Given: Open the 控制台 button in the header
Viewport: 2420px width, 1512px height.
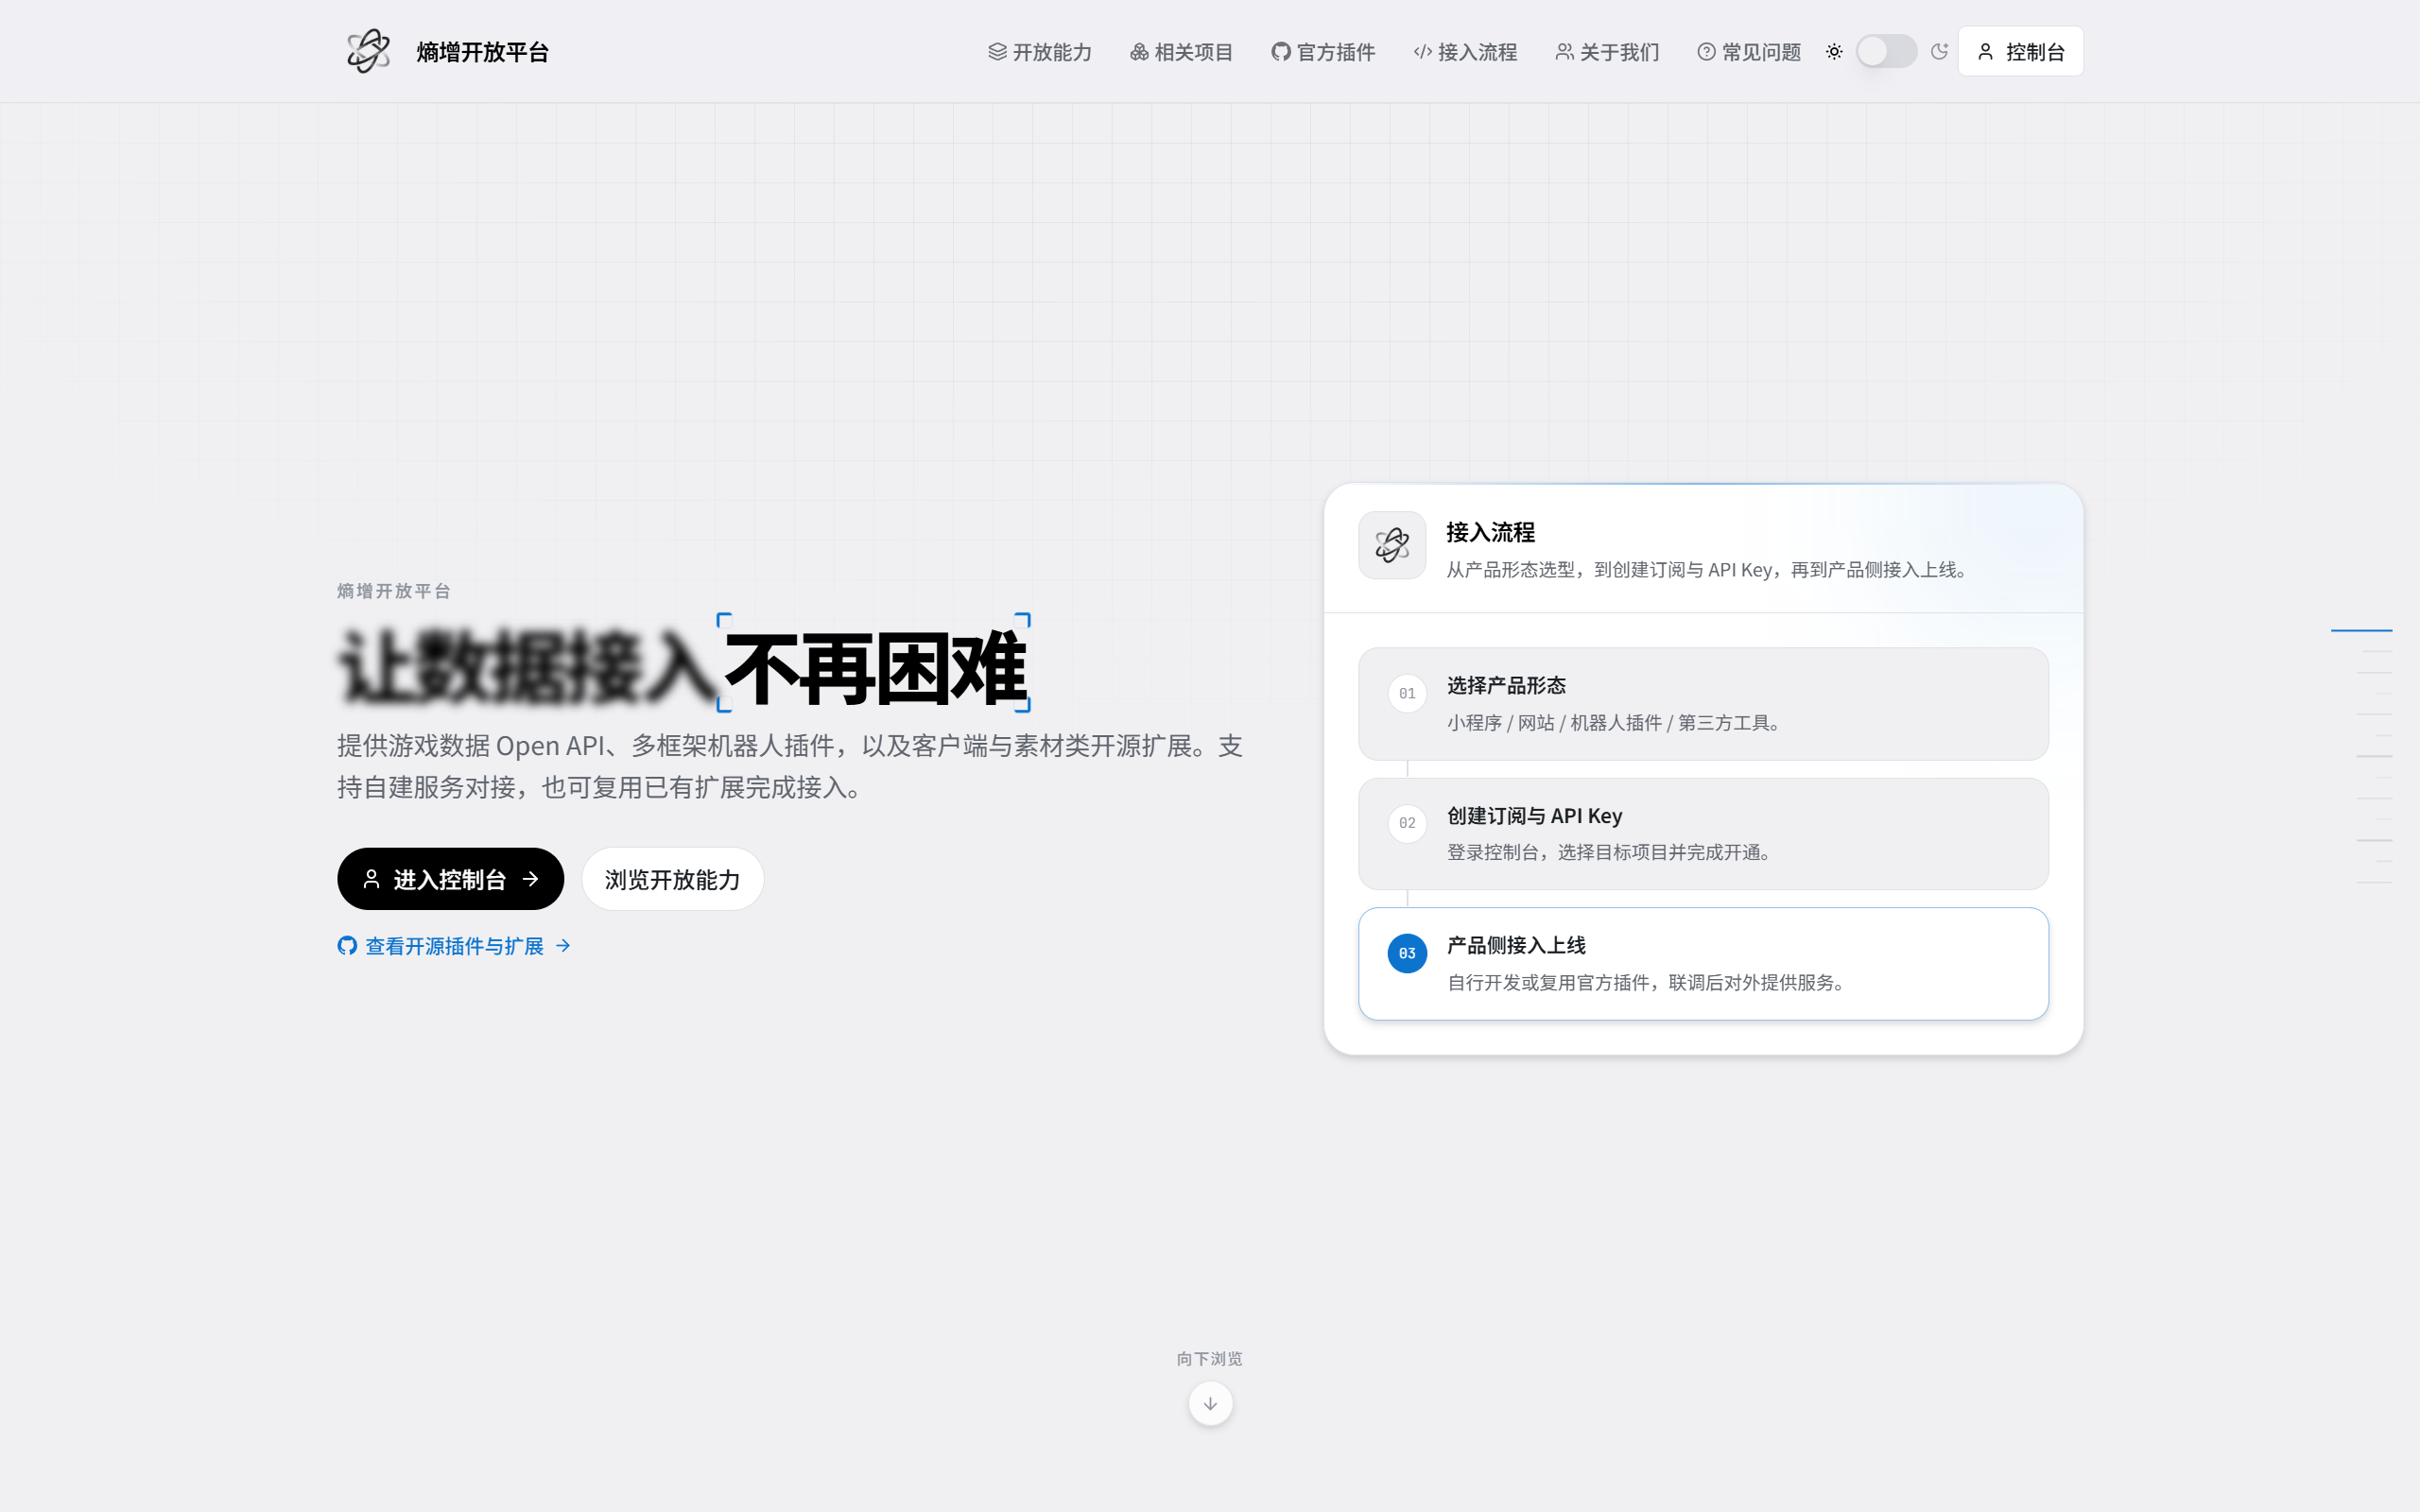Looking at the screenshot, I should pyautogui.click(x=2020, y=52).
